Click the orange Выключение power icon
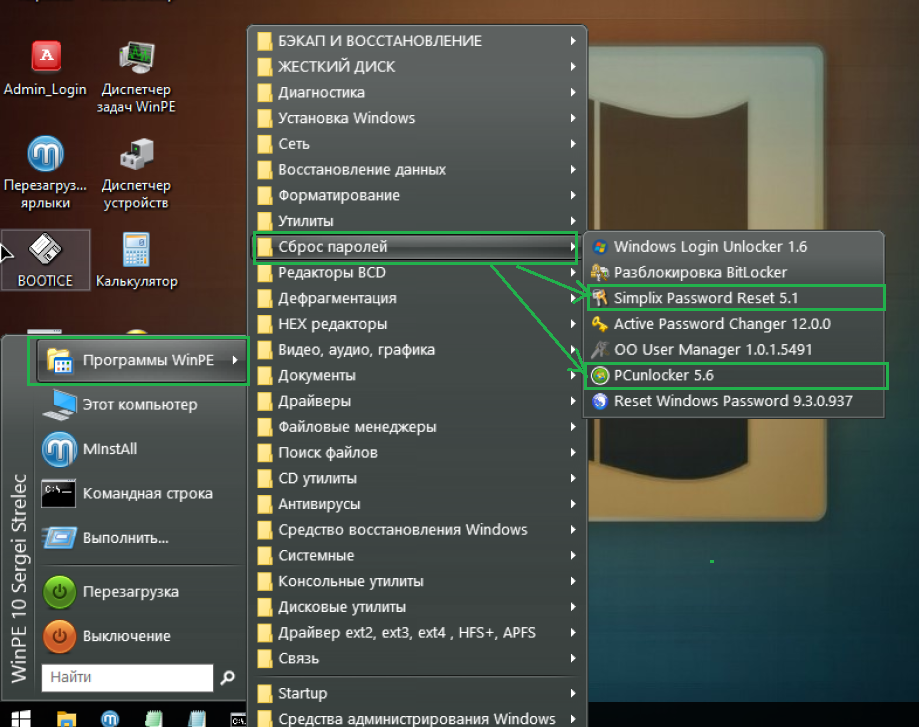 [59, 637]
